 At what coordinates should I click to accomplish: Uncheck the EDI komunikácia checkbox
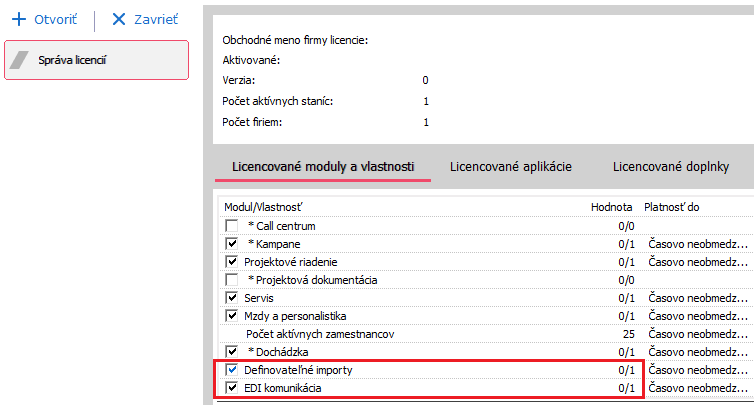232,388
